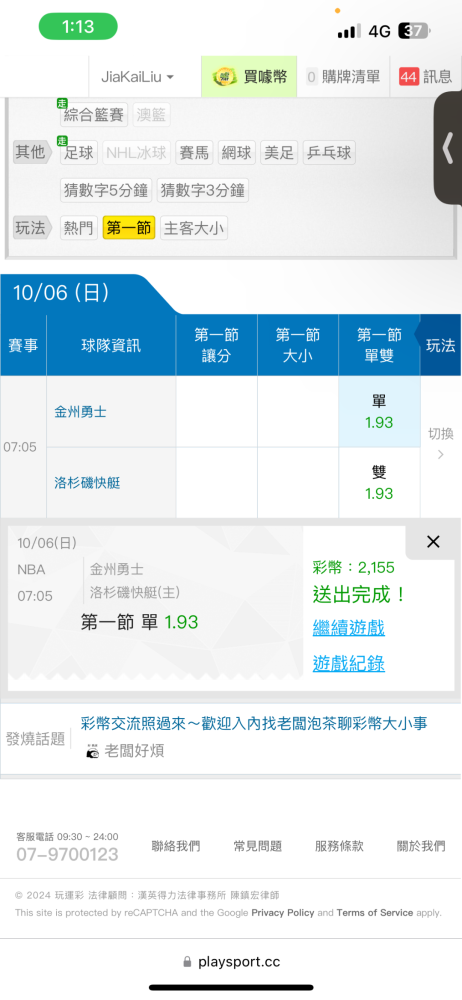The width and height of the screenshot is (462, 1000).
Task: Select the 單 1.93 odds cell
Action: (379, 412)
